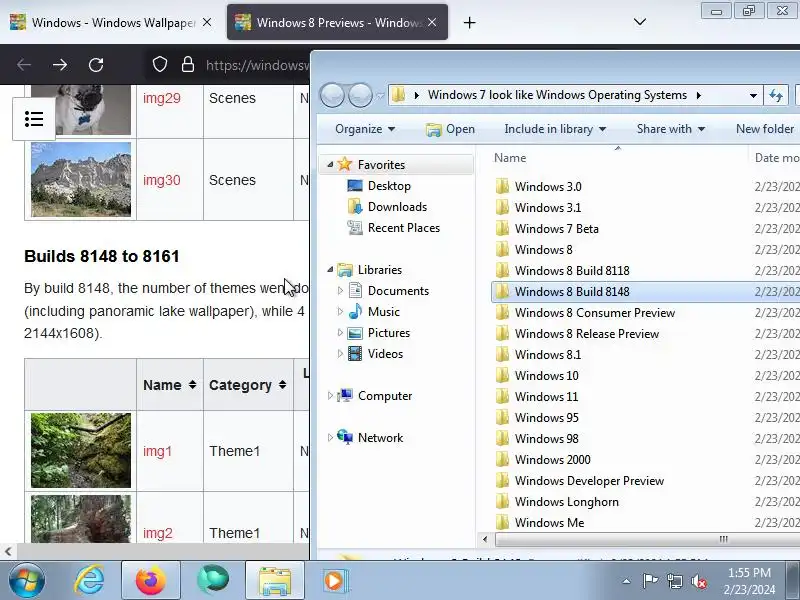The image size is (800, 600).
Task: Select the Windows 10 folder icon
Action: pyautogui.click(x=502, y=375)
